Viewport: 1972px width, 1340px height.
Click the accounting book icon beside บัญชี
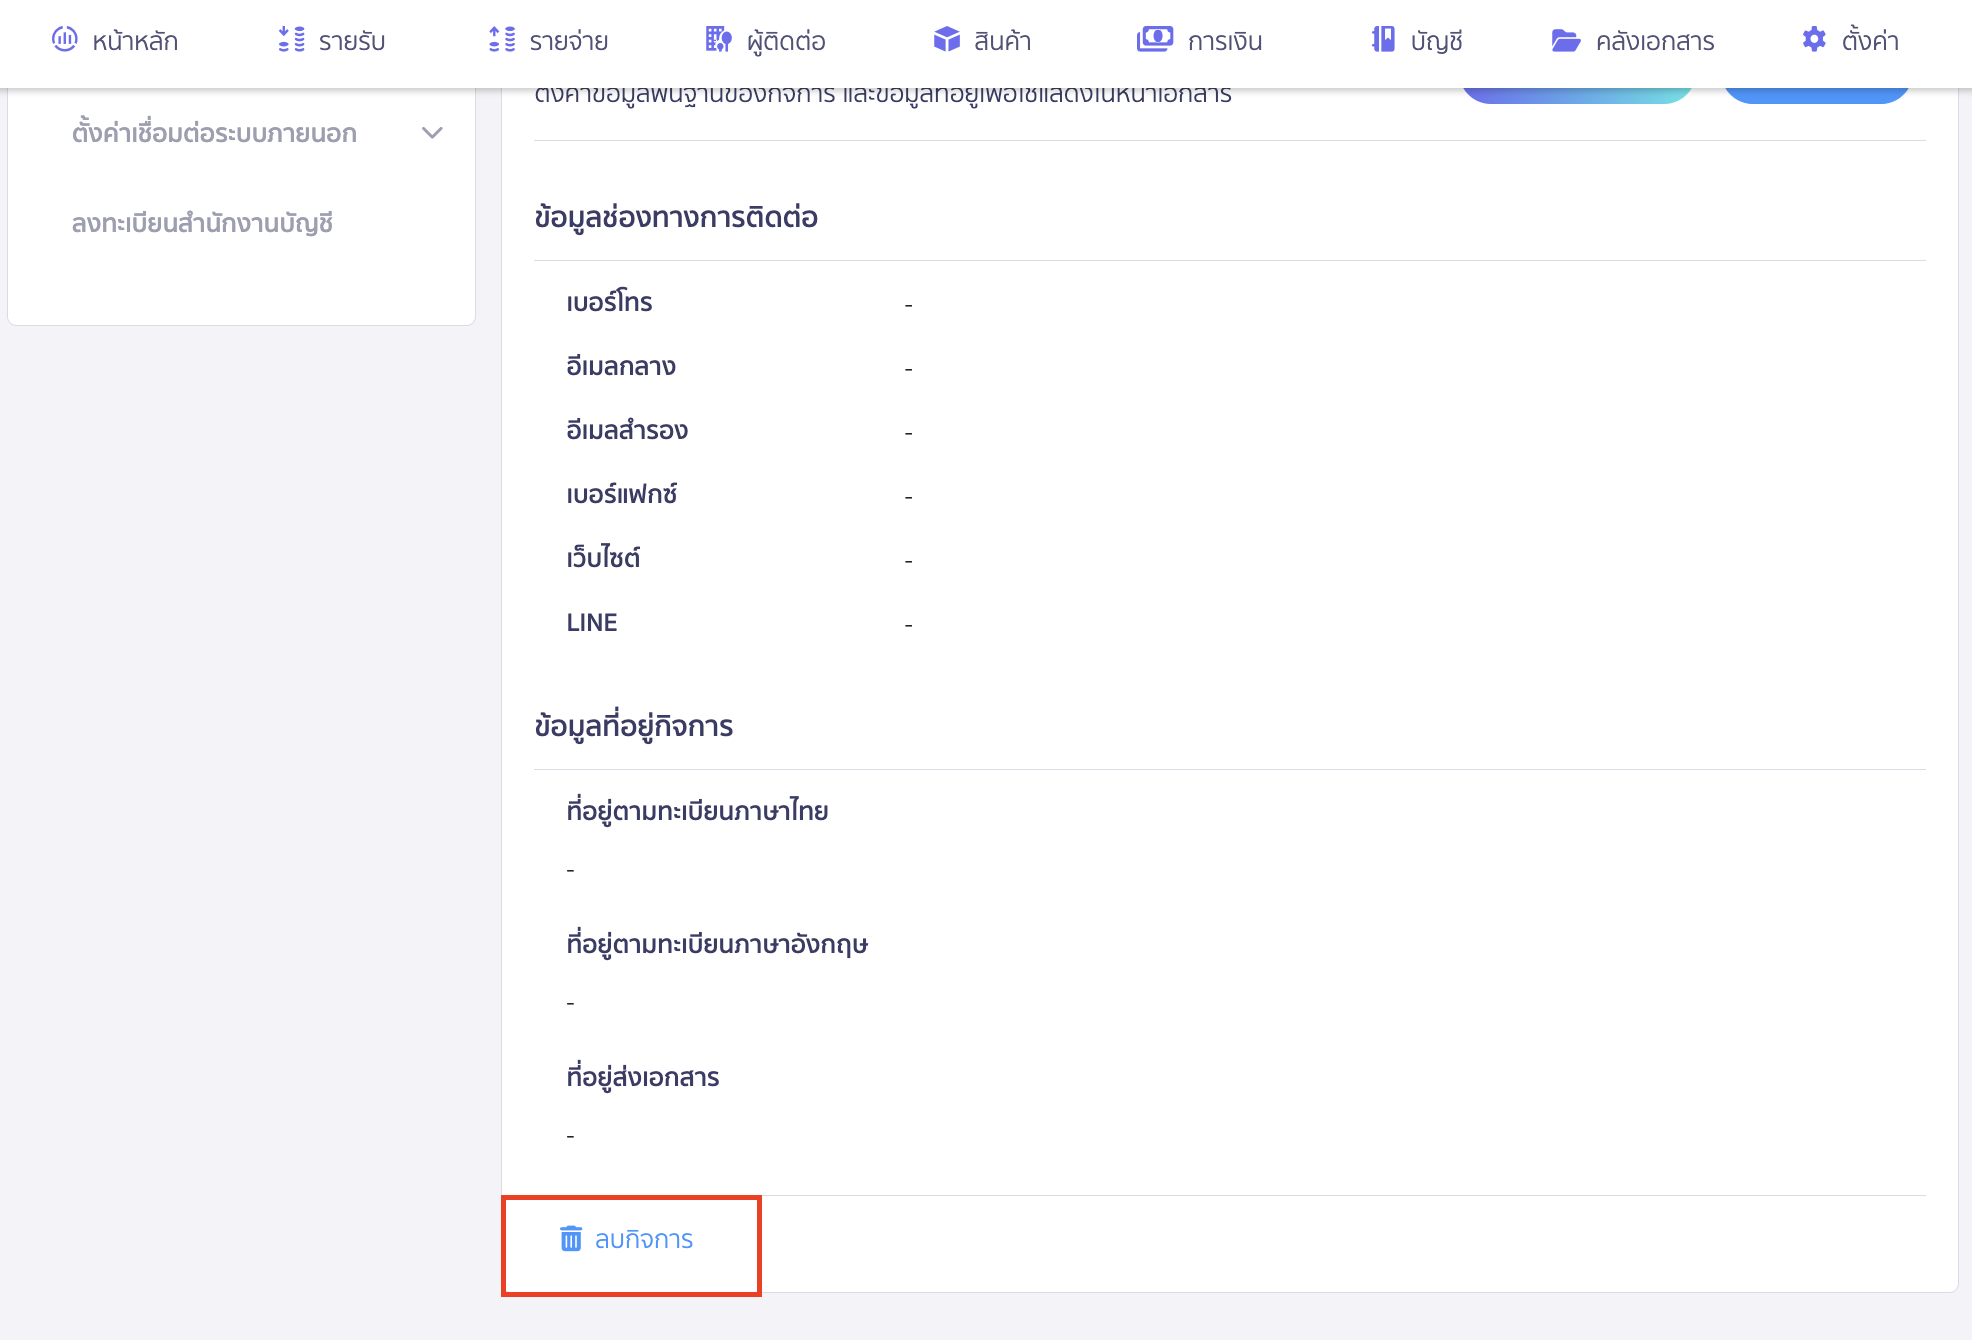pos(1383,40)
